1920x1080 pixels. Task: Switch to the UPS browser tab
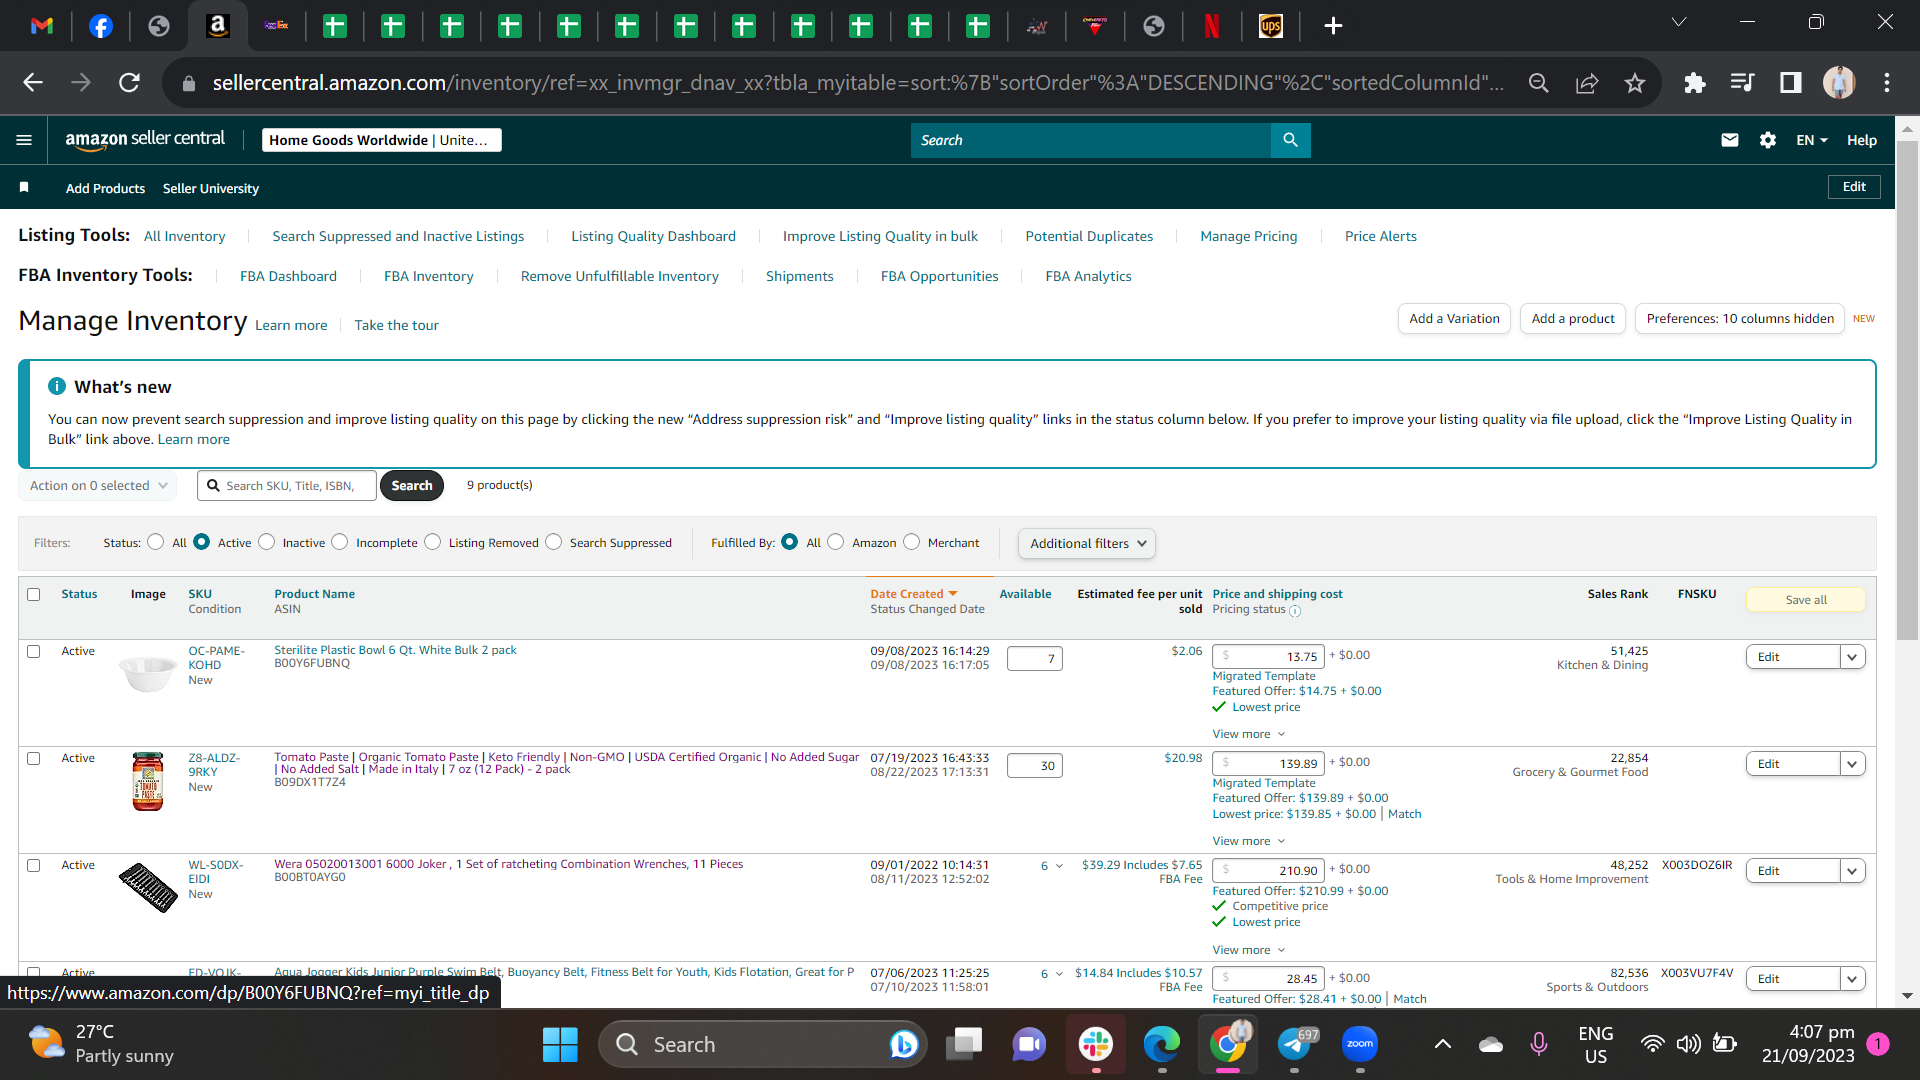click(1271, 26)
